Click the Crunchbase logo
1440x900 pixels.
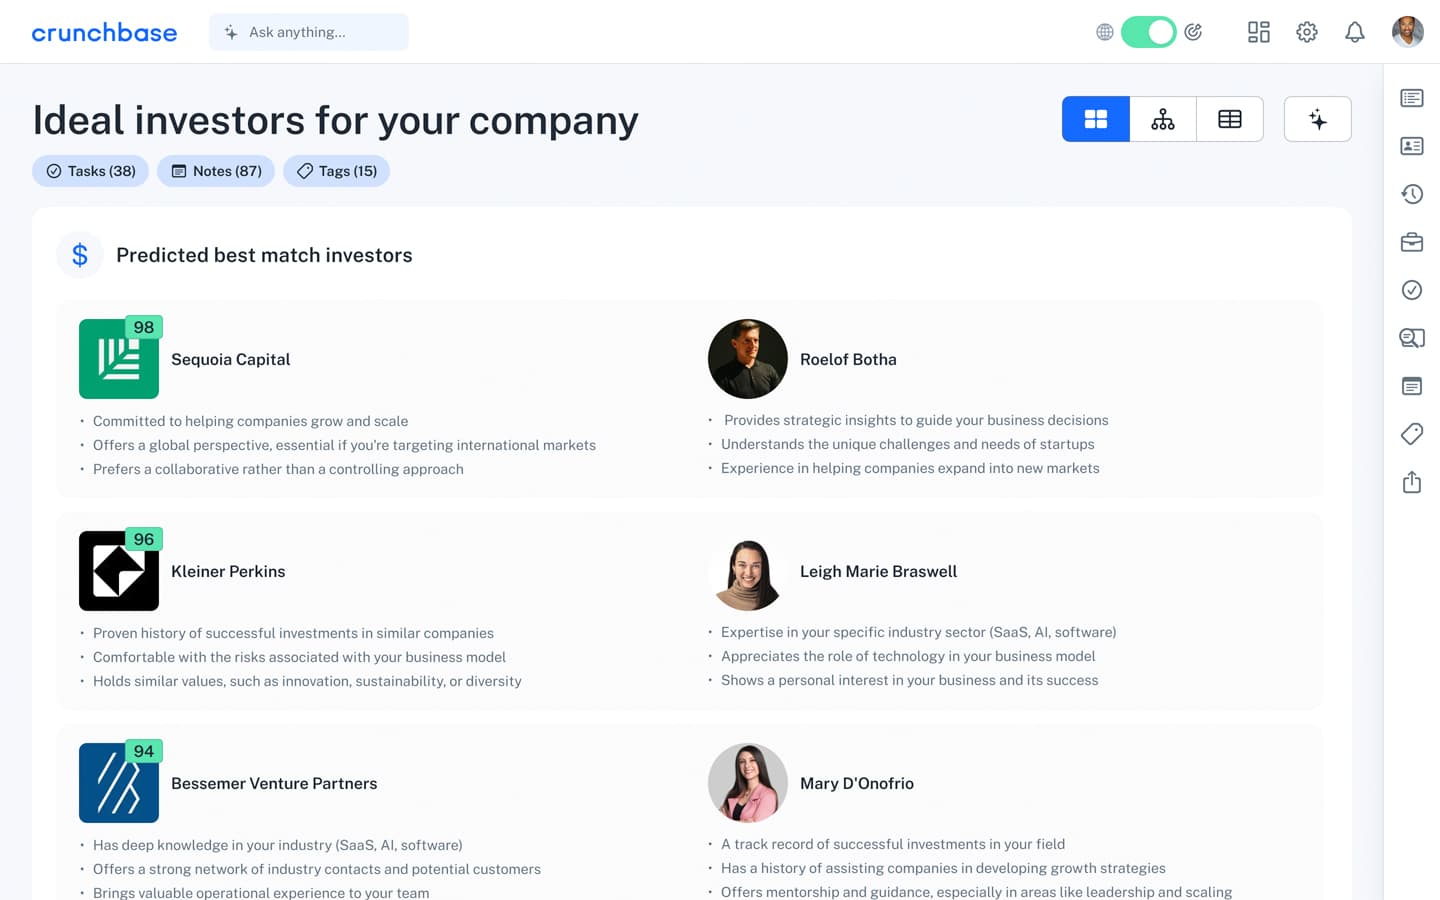pyautogui.click(x=104, y=32)
